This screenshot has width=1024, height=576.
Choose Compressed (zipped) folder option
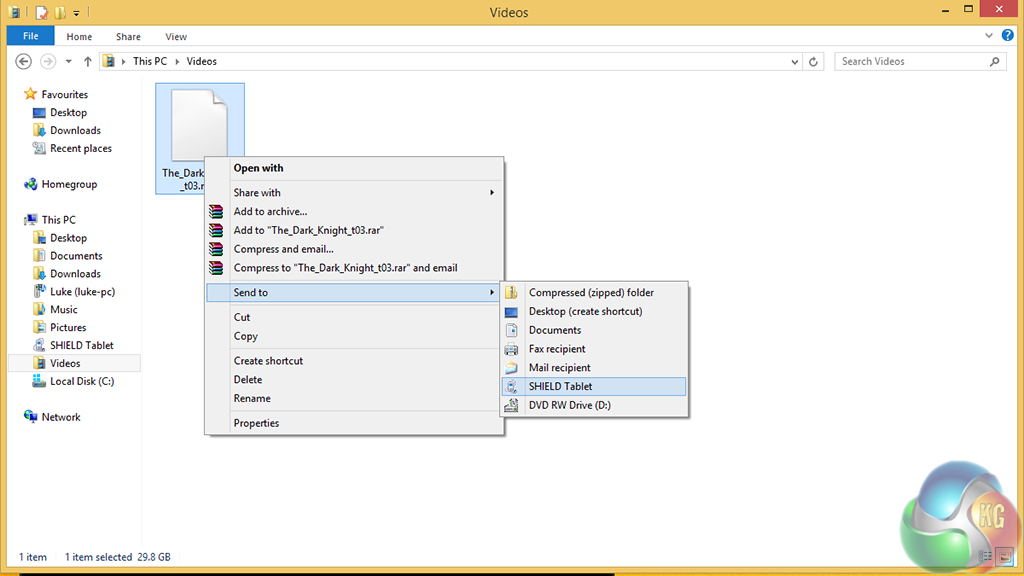click(x=591, y=293)
